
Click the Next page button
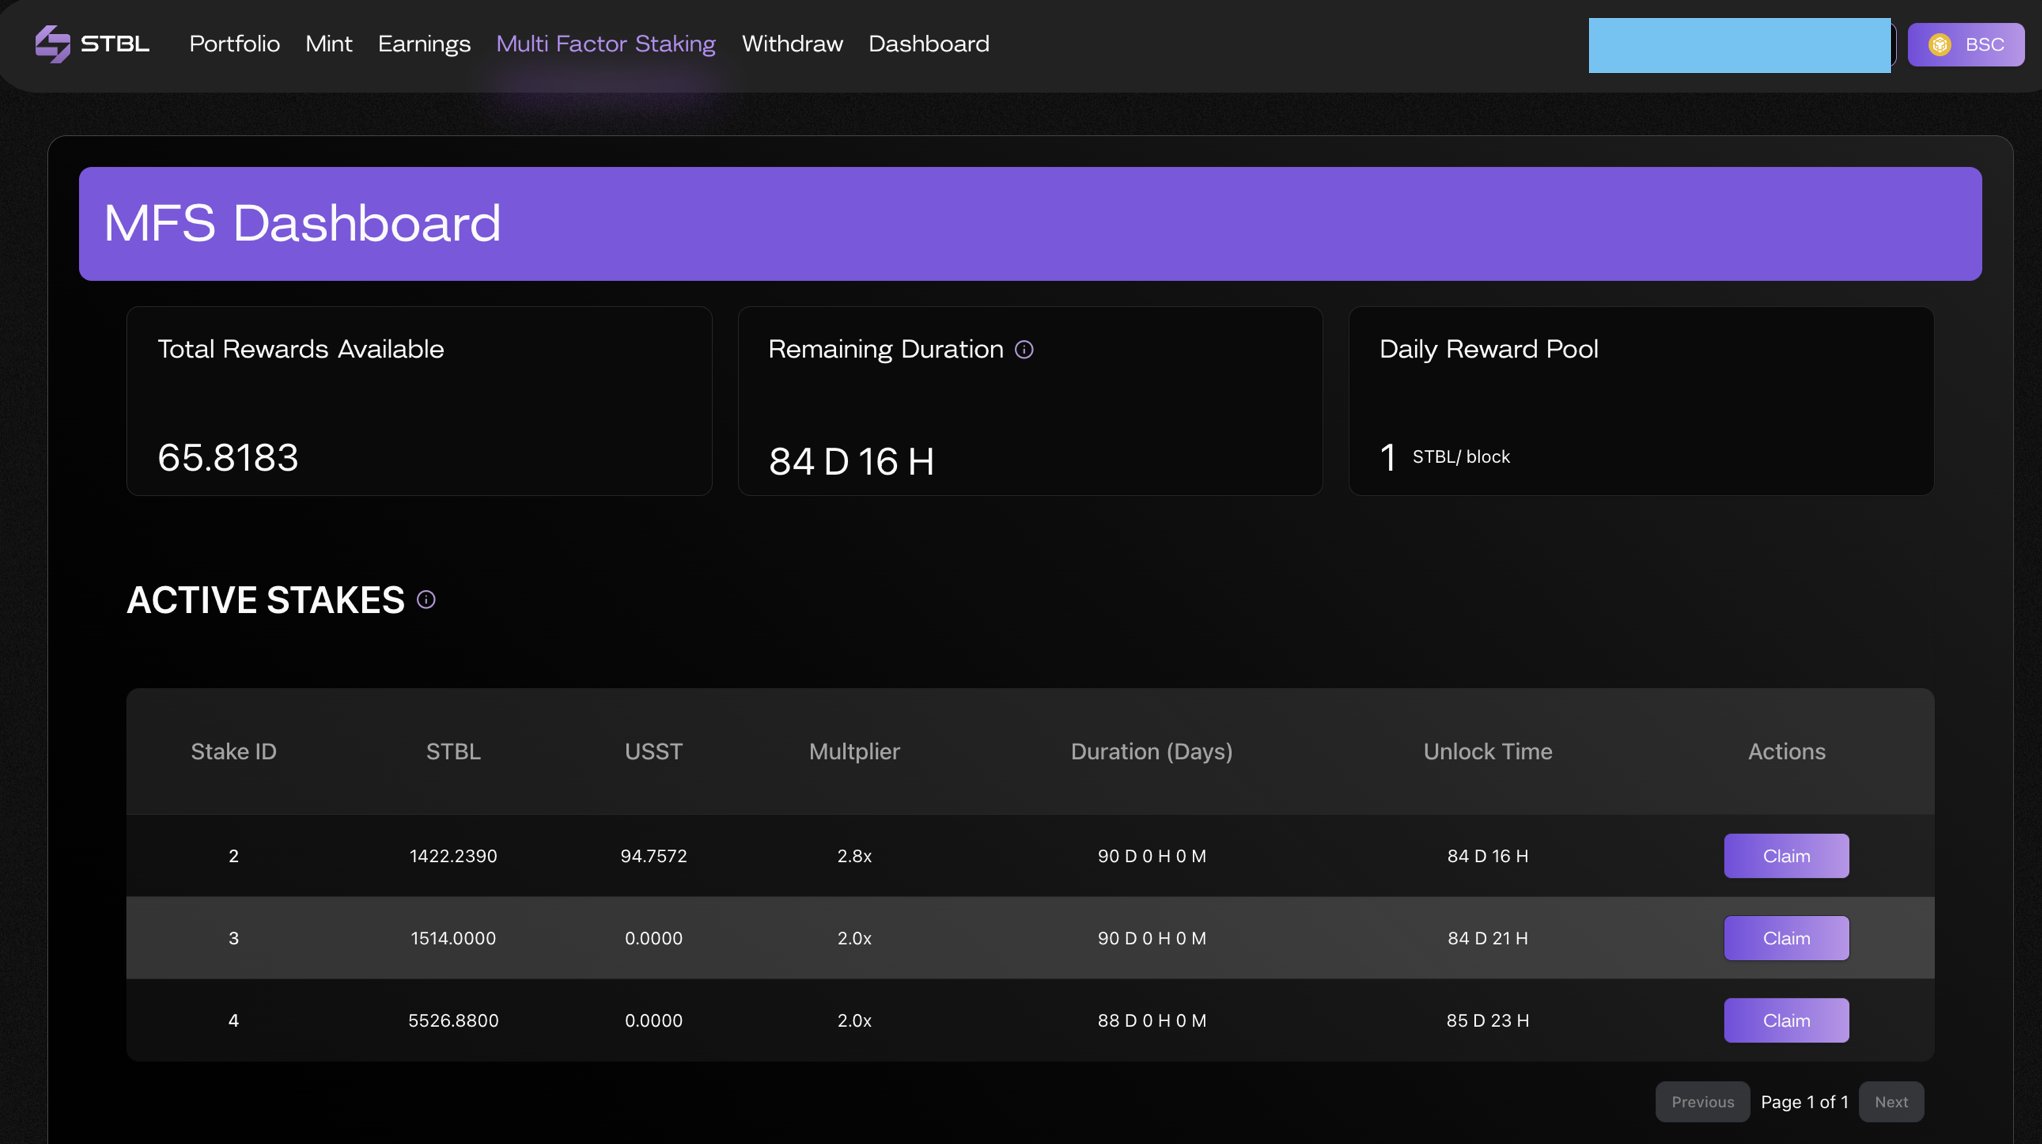click(1891, 1102)
